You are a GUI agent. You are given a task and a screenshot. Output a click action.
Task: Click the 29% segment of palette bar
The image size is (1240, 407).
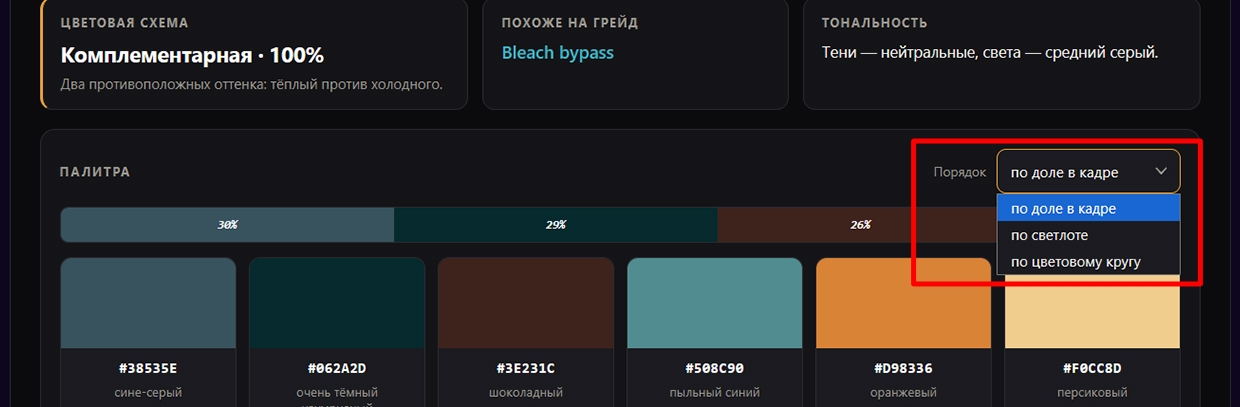coord(556,225)
